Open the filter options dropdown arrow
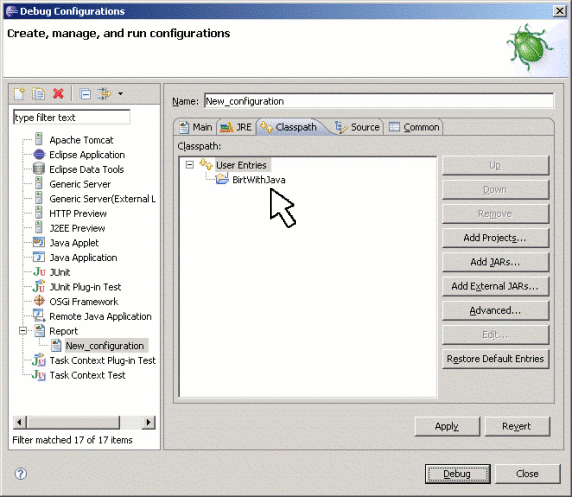 tap(120, 94)
